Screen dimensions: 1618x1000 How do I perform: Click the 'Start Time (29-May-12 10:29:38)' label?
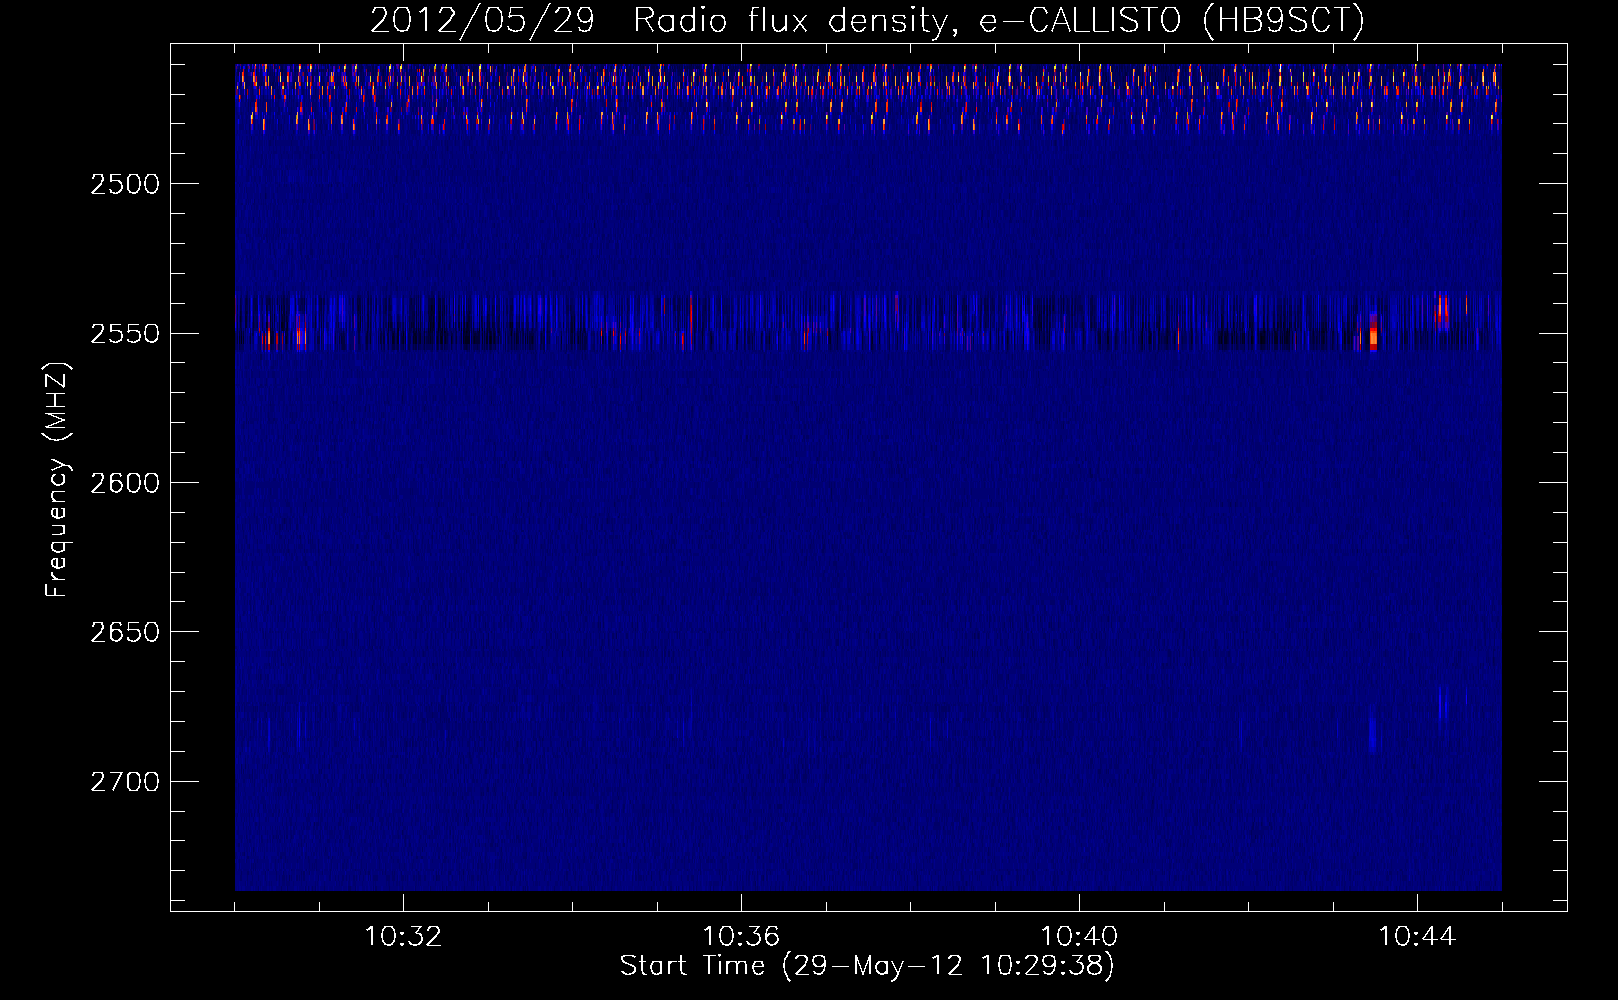pyautogui.click(x=867, y=966)
